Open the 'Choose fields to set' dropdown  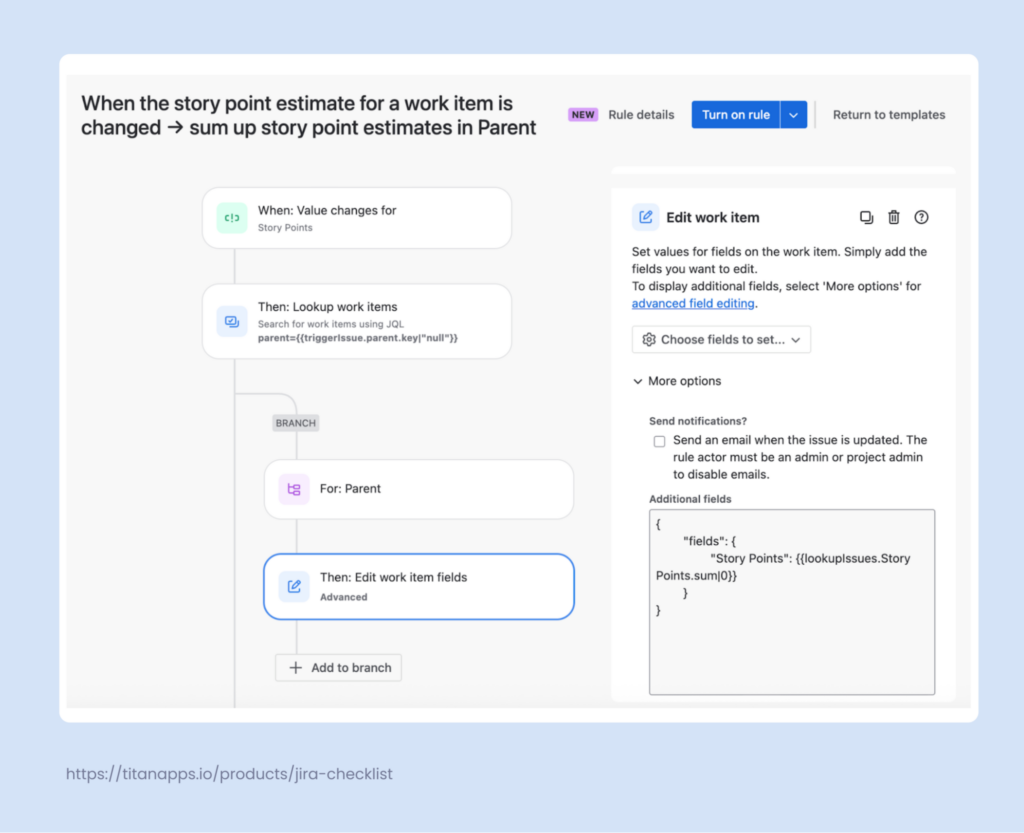pyautogui.click(x=720, y=339)
